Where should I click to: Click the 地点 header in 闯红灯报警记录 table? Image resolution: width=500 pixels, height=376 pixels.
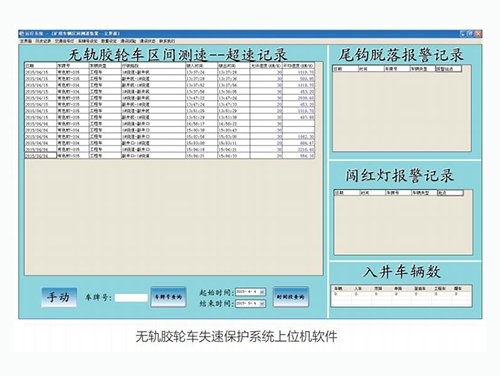(x=450, y=193)
